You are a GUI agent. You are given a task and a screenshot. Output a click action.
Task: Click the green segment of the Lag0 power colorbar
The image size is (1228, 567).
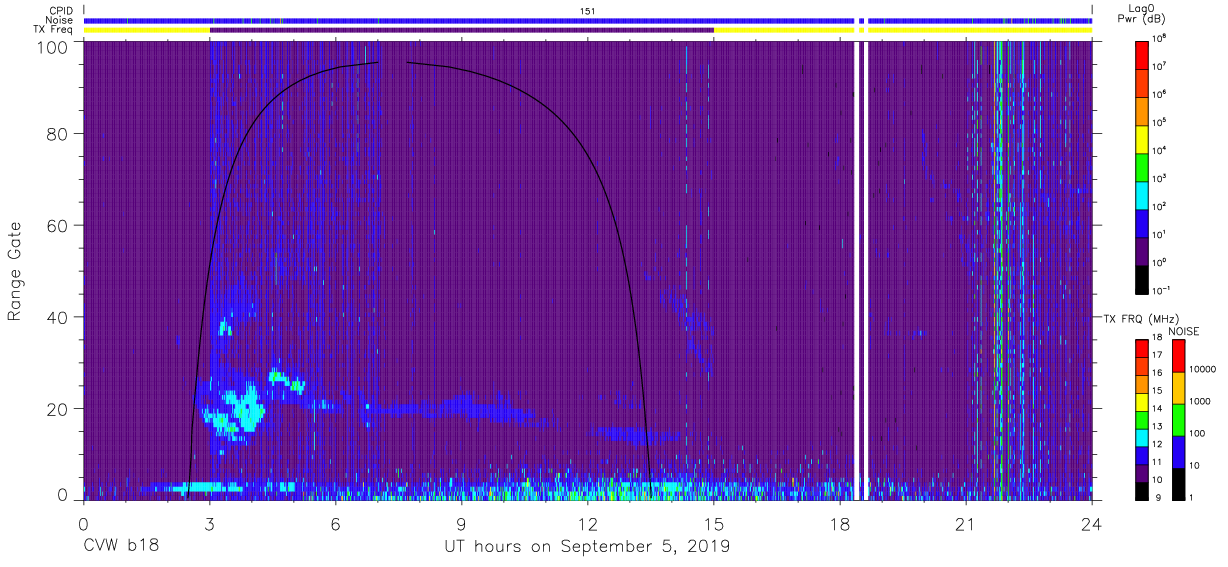click(x=1142, y=167)
